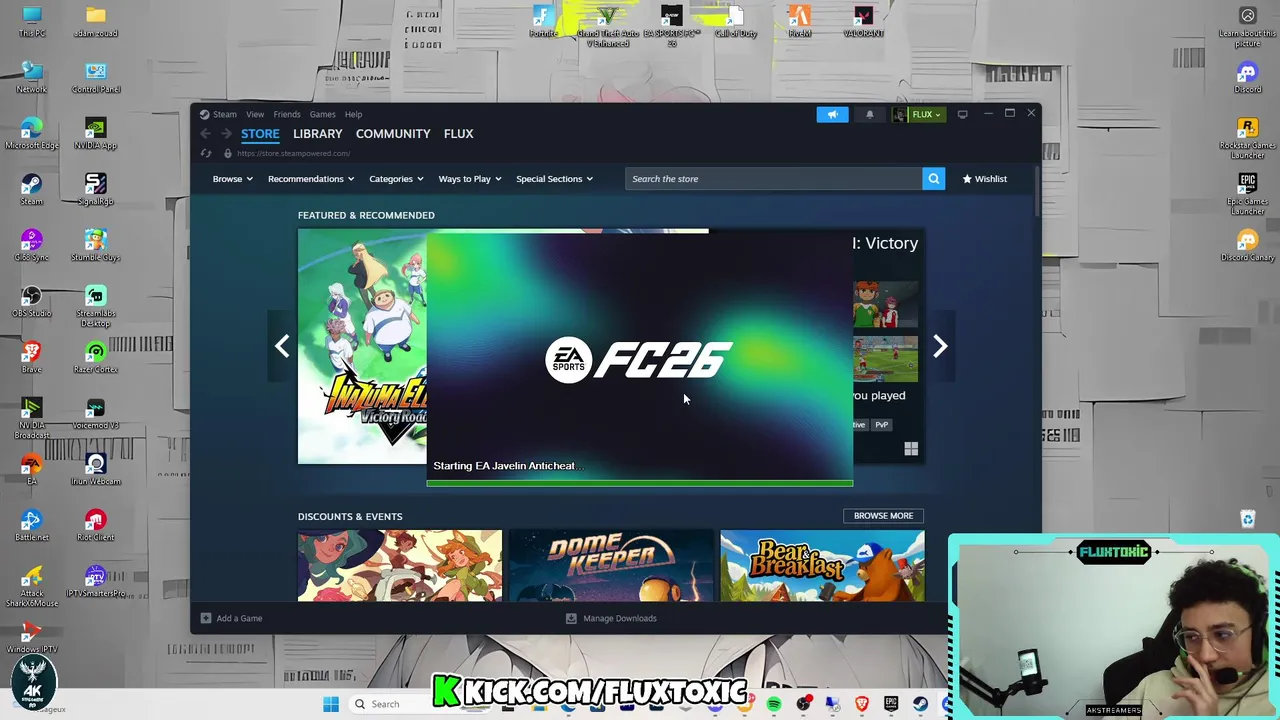Select Riot Client desktop shortcut
Screen dimensions: 1280x720
(x=95, y=526)
